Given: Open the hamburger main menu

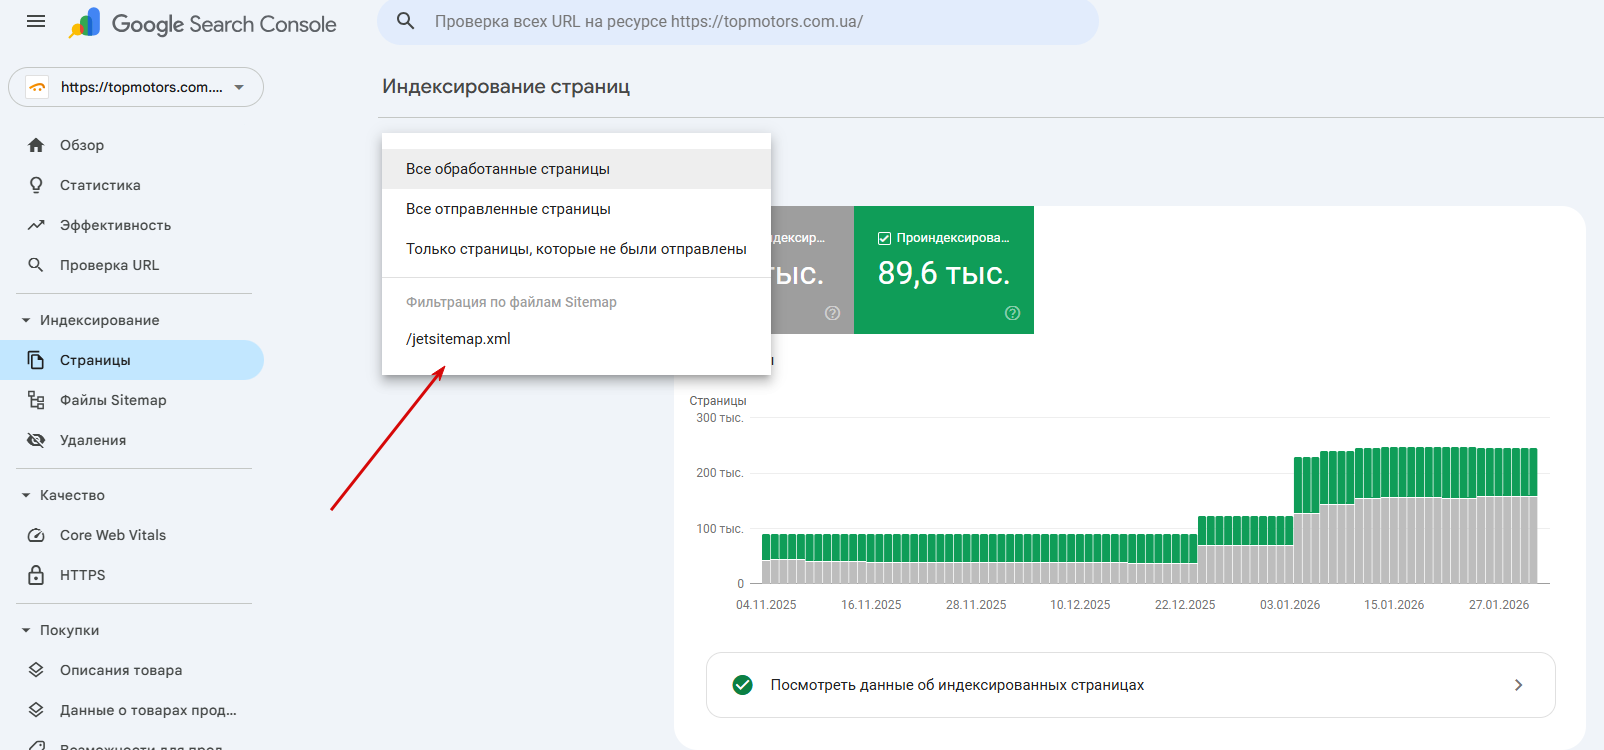Looking at the screenshot, I should (36, 21).
